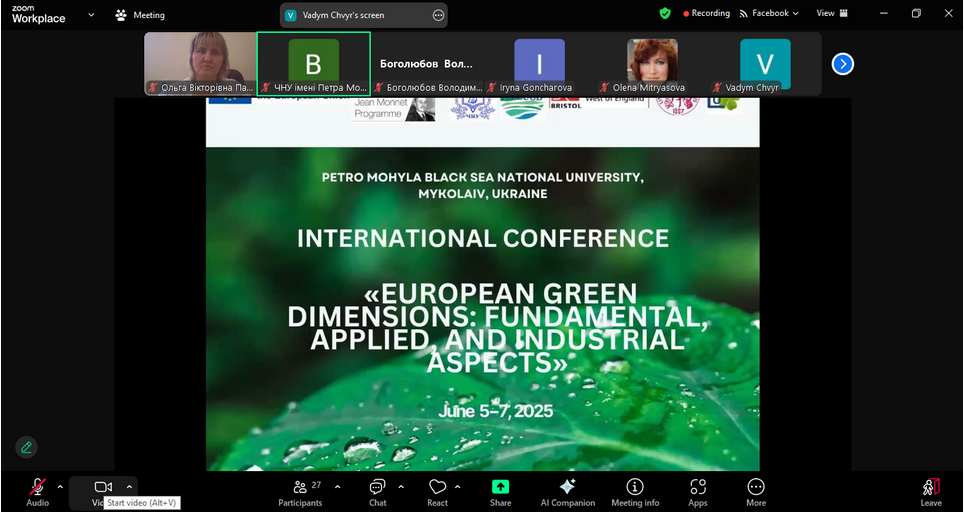The height and width of the screenshot is (512, 964).
Task: Open options for Vadym Chvyr's screen
Action: (x=438, y=15)
